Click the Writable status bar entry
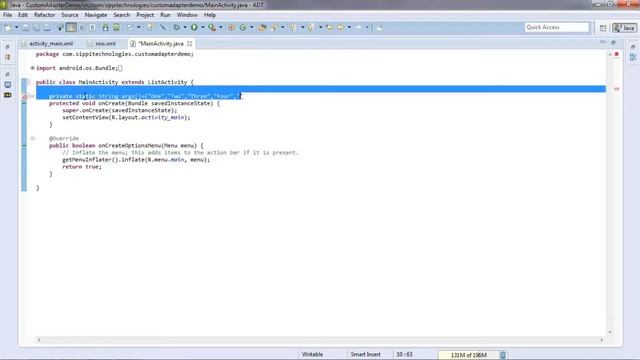The image size is (640, 360). 312,355
